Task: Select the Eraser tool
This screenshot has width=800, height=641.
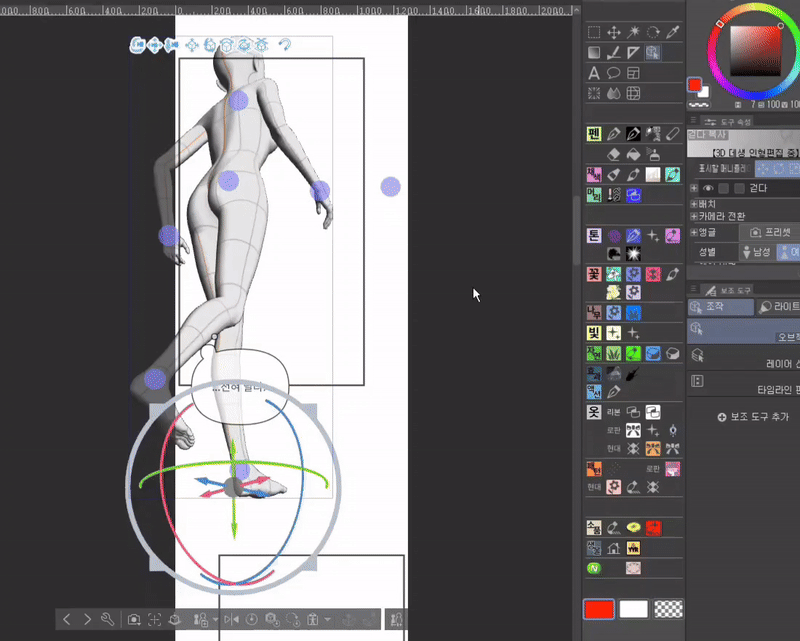Action: click(614, 154)
